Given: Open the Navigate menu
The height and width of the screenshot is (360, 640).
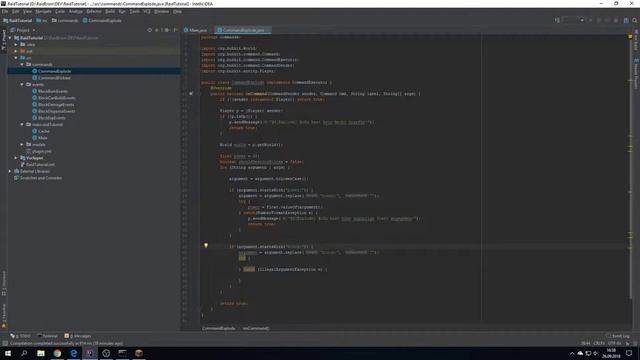Looking at the screenshot, I should coord(43,11).
